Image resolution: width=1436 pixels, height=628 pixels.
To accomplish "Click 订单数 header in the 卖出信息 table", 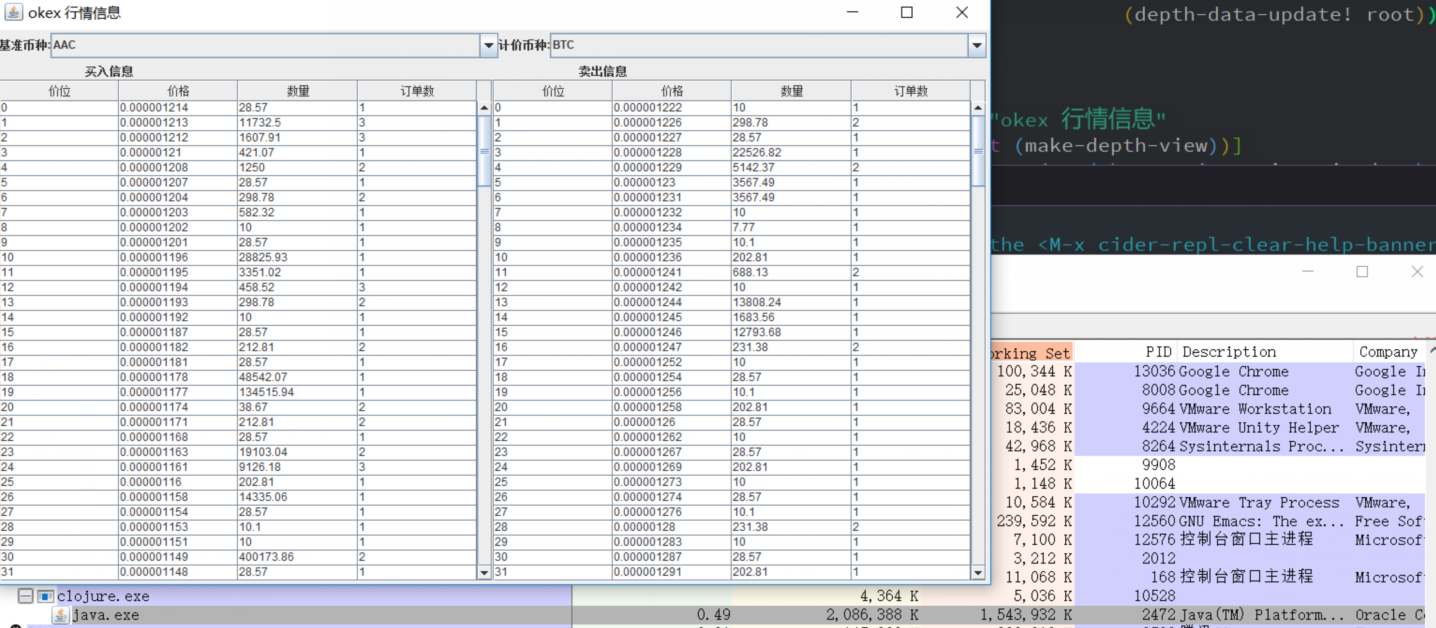I will pyautogui.click(x=911, y=91).
